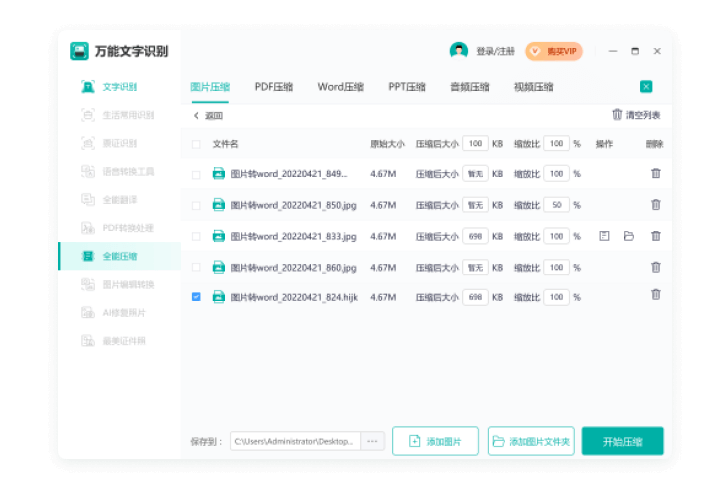Delete 图片转word_20220421_833.jpg with trash icon
706x496 pixels.
656,236
